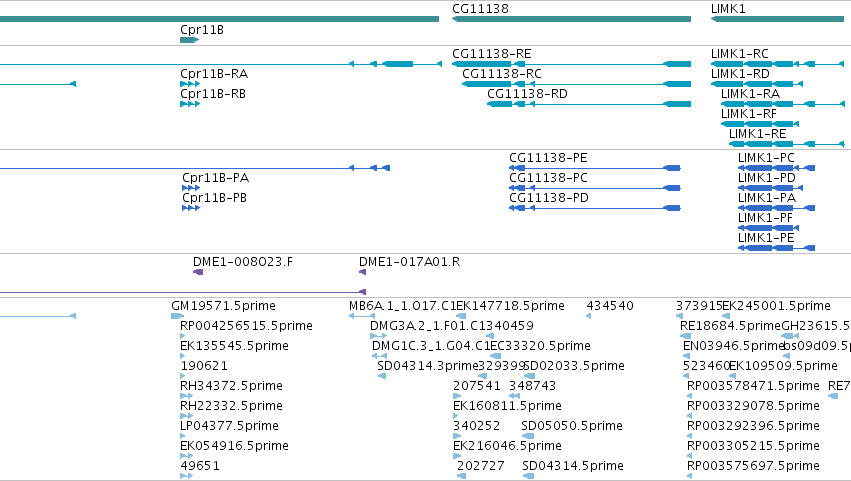Select the RH22332.5prime EST label
Screen dimensions: 851x481
tap(231, 407)
